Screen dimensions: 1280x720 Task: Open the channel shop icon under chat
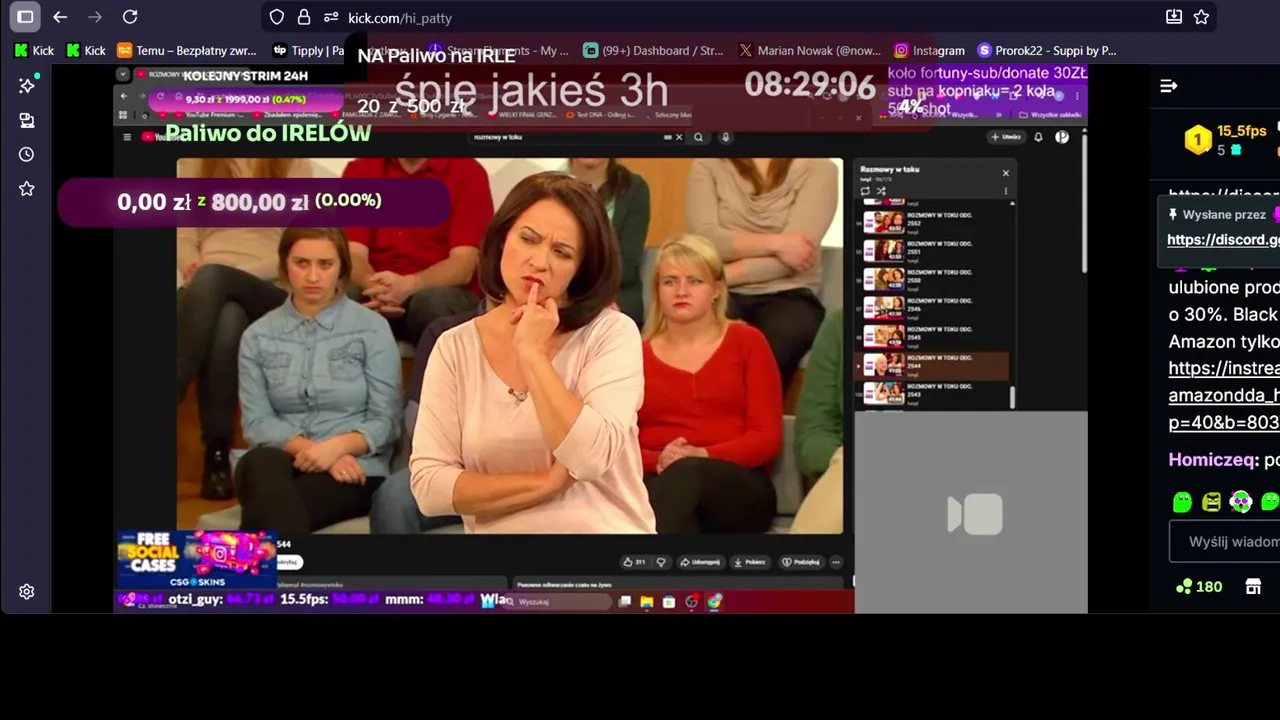coord(1253,587)
